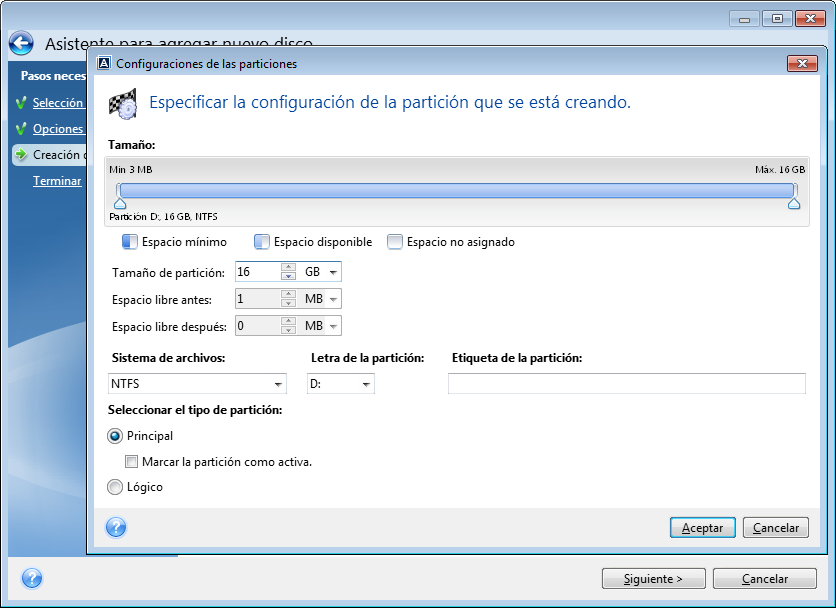
Task: Check Marcar la partición como activa
Action: click(x=131, y=461)
